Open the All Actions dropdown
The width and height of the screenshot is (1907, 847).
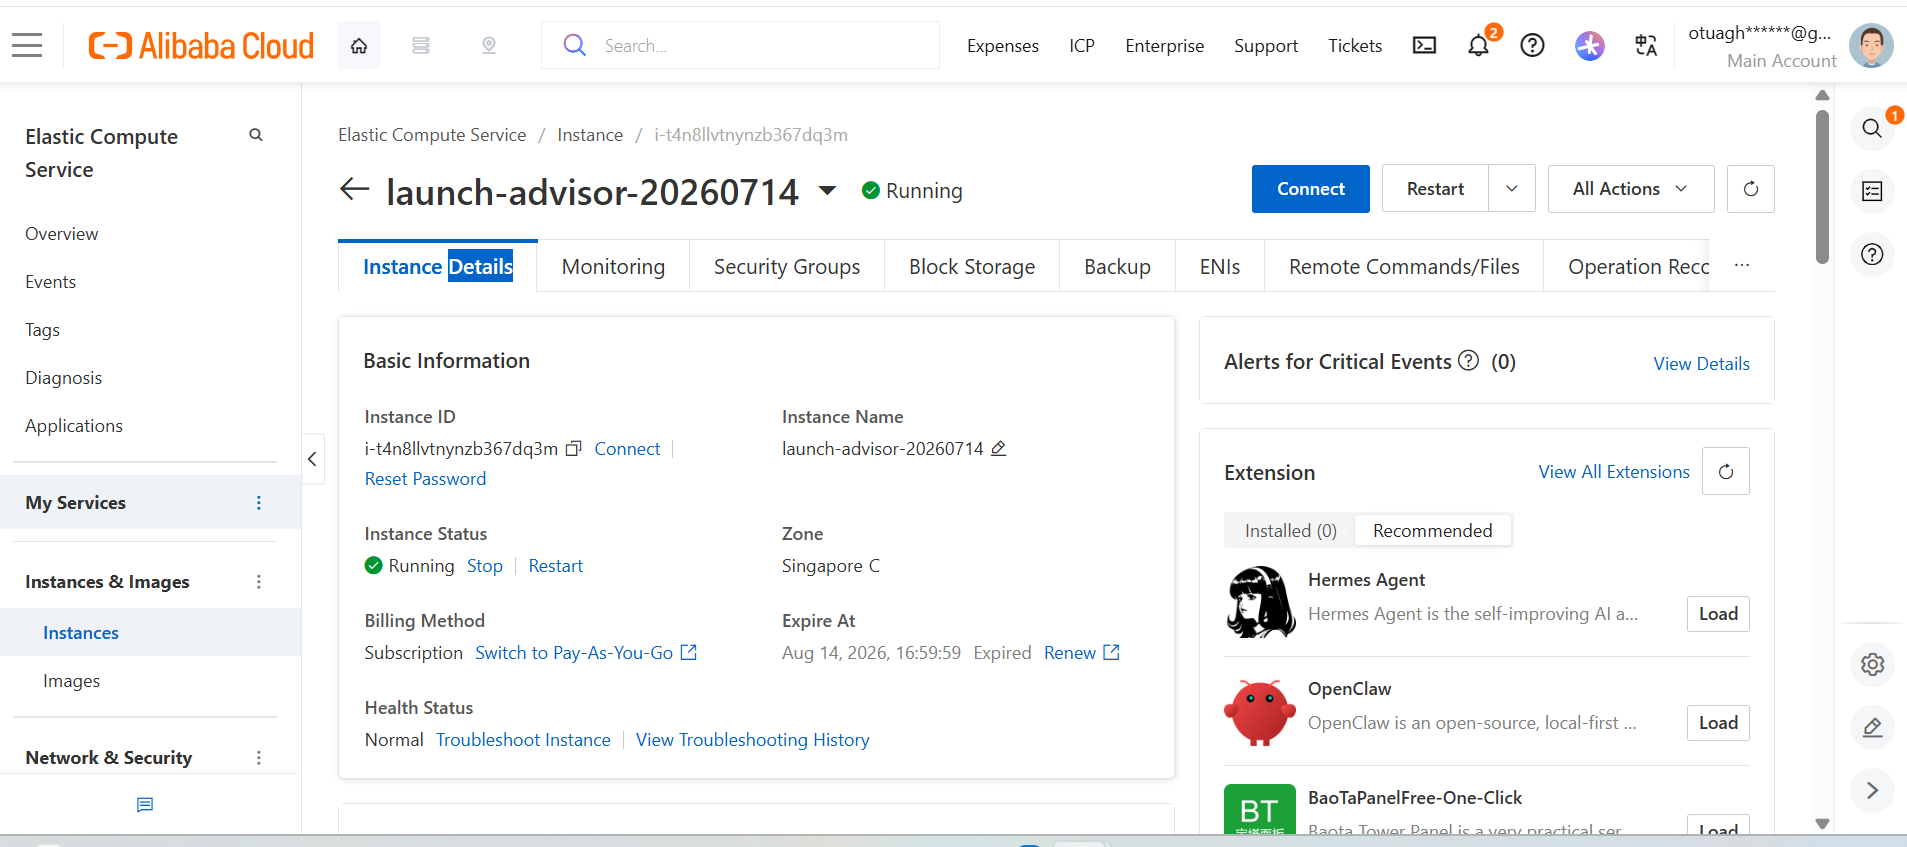click(1631, 189)
